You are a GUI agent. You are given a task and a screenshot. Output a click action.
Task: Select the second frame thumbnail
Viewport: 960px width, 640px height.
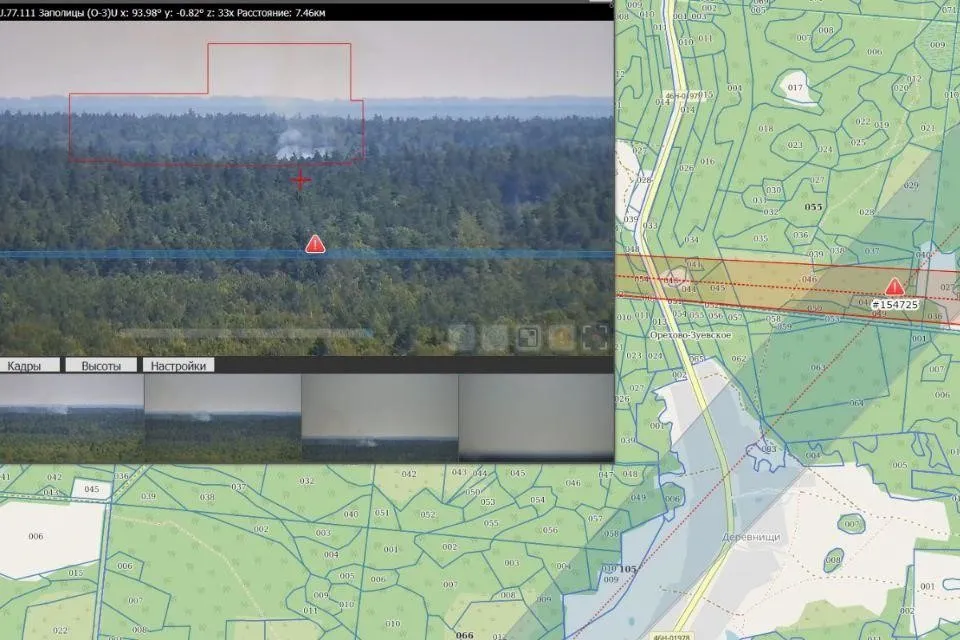coord(223,418)
